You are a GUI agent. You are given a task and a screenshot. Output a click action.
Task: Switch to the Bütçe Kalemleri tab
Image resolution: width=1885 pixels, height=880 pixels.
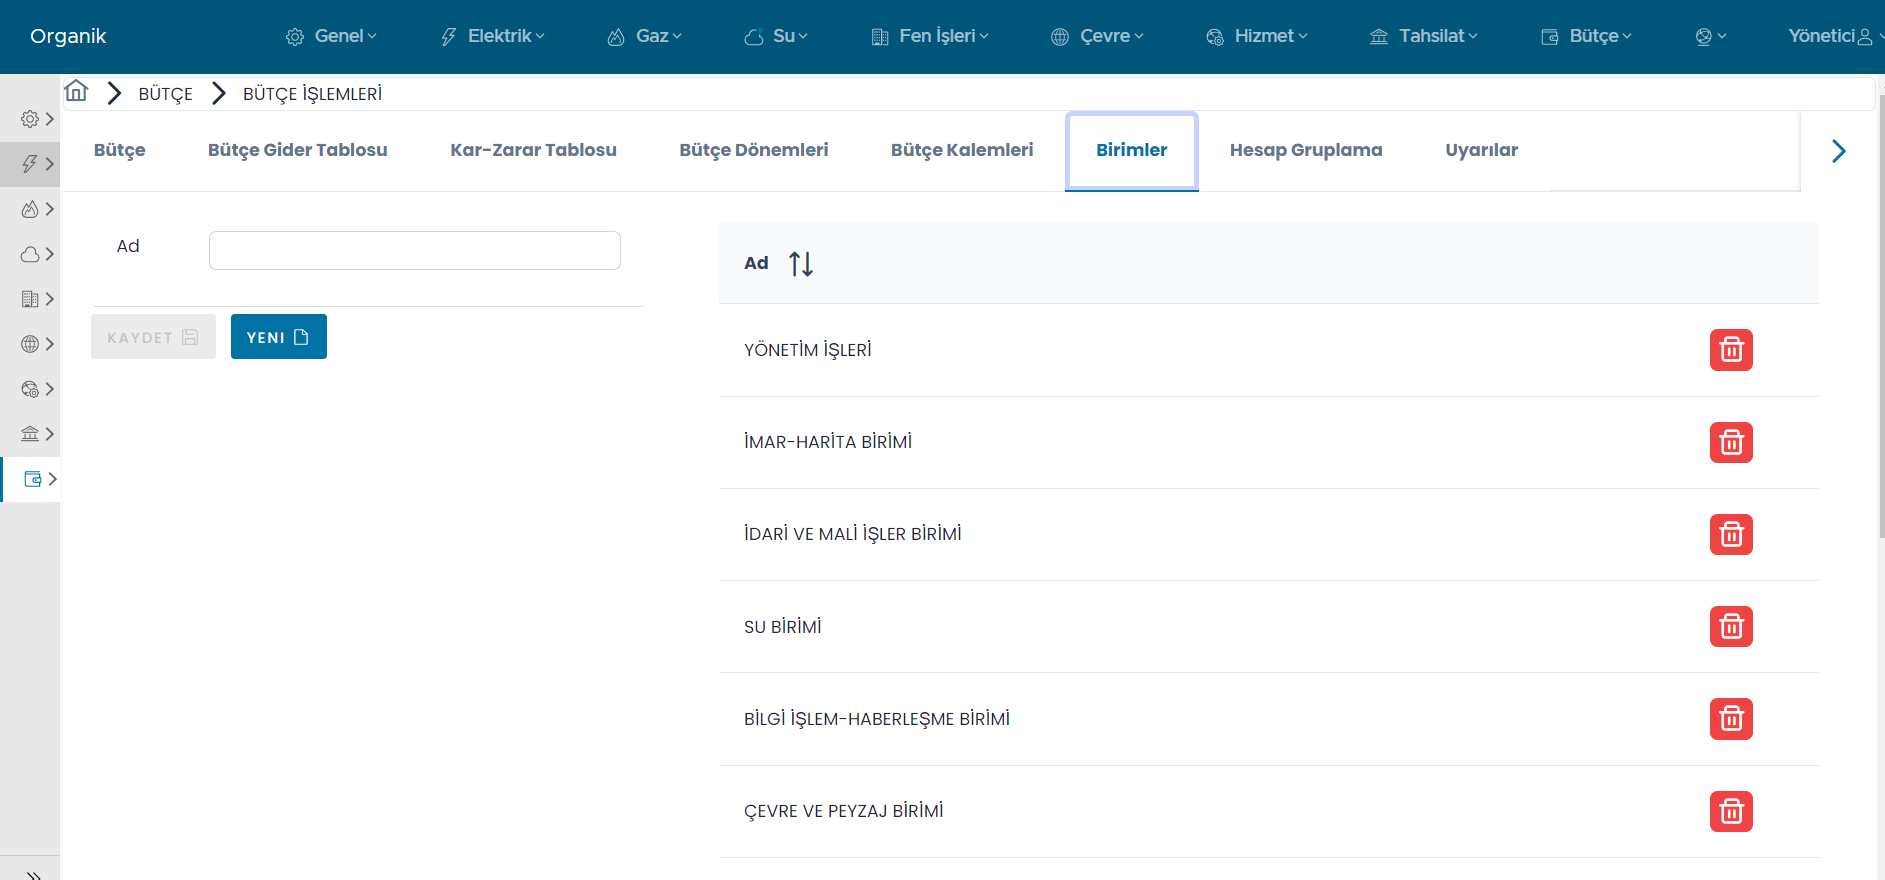pos(961,150)
